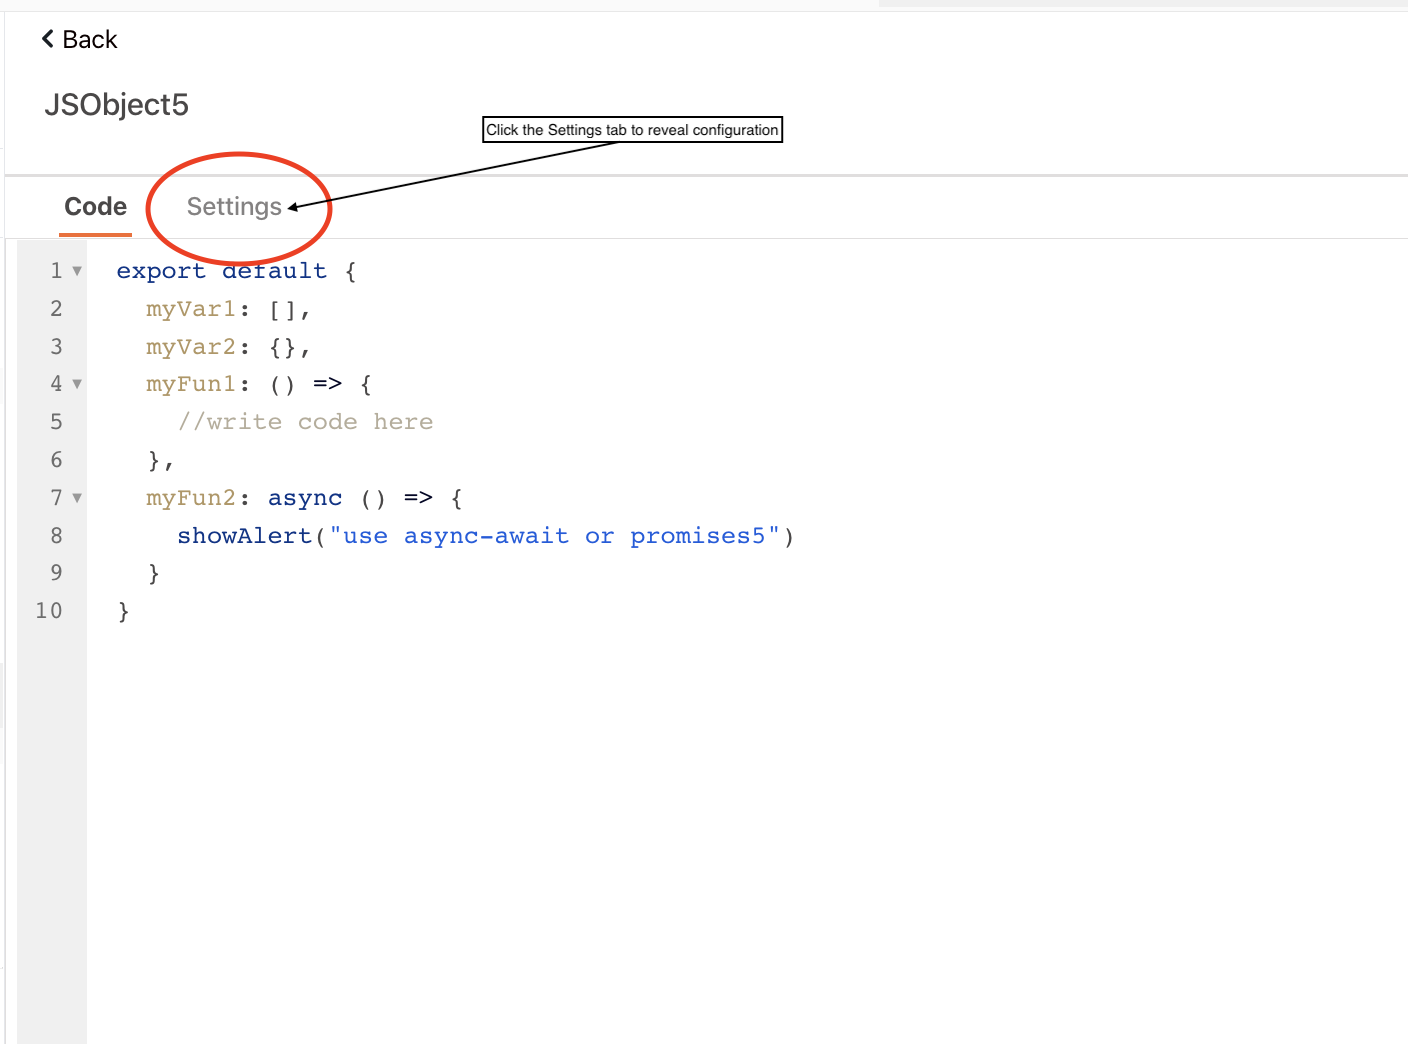This screenshot has height=1044, width=1408.
Task: Switch to the Settings tab
Action: coord(235,206)
